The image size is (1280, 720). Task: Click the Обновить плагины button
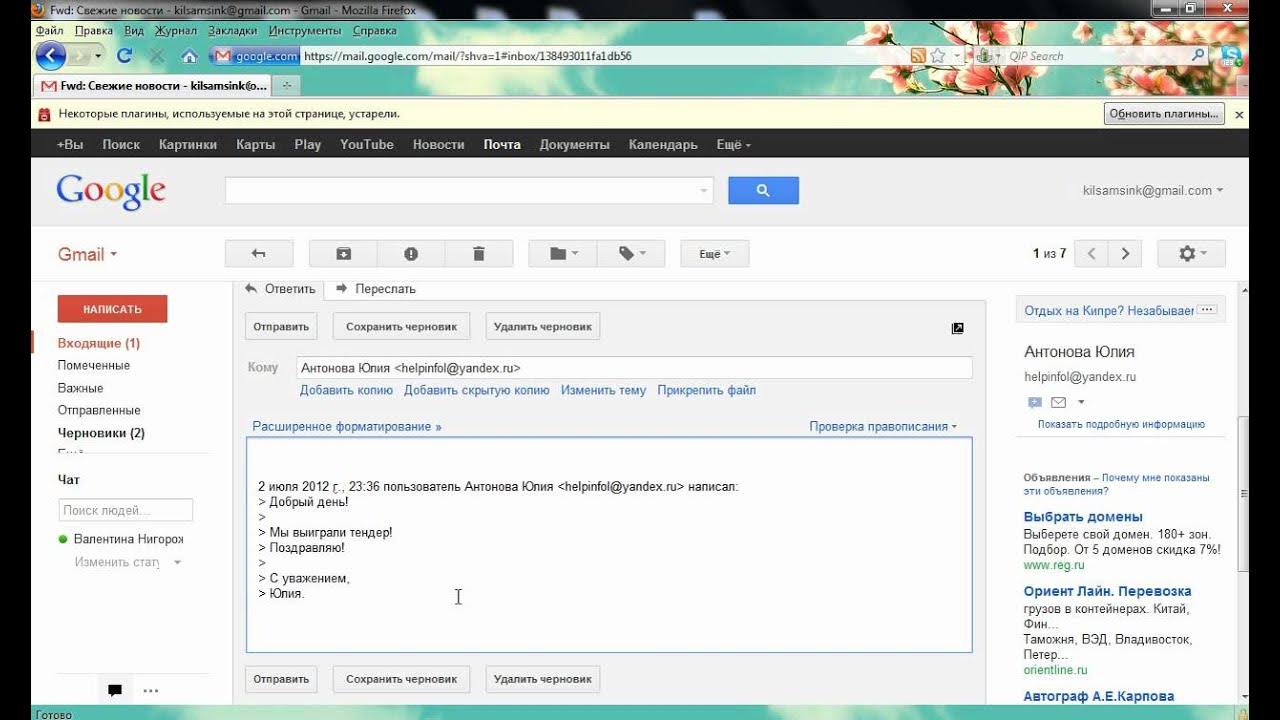1164,114
